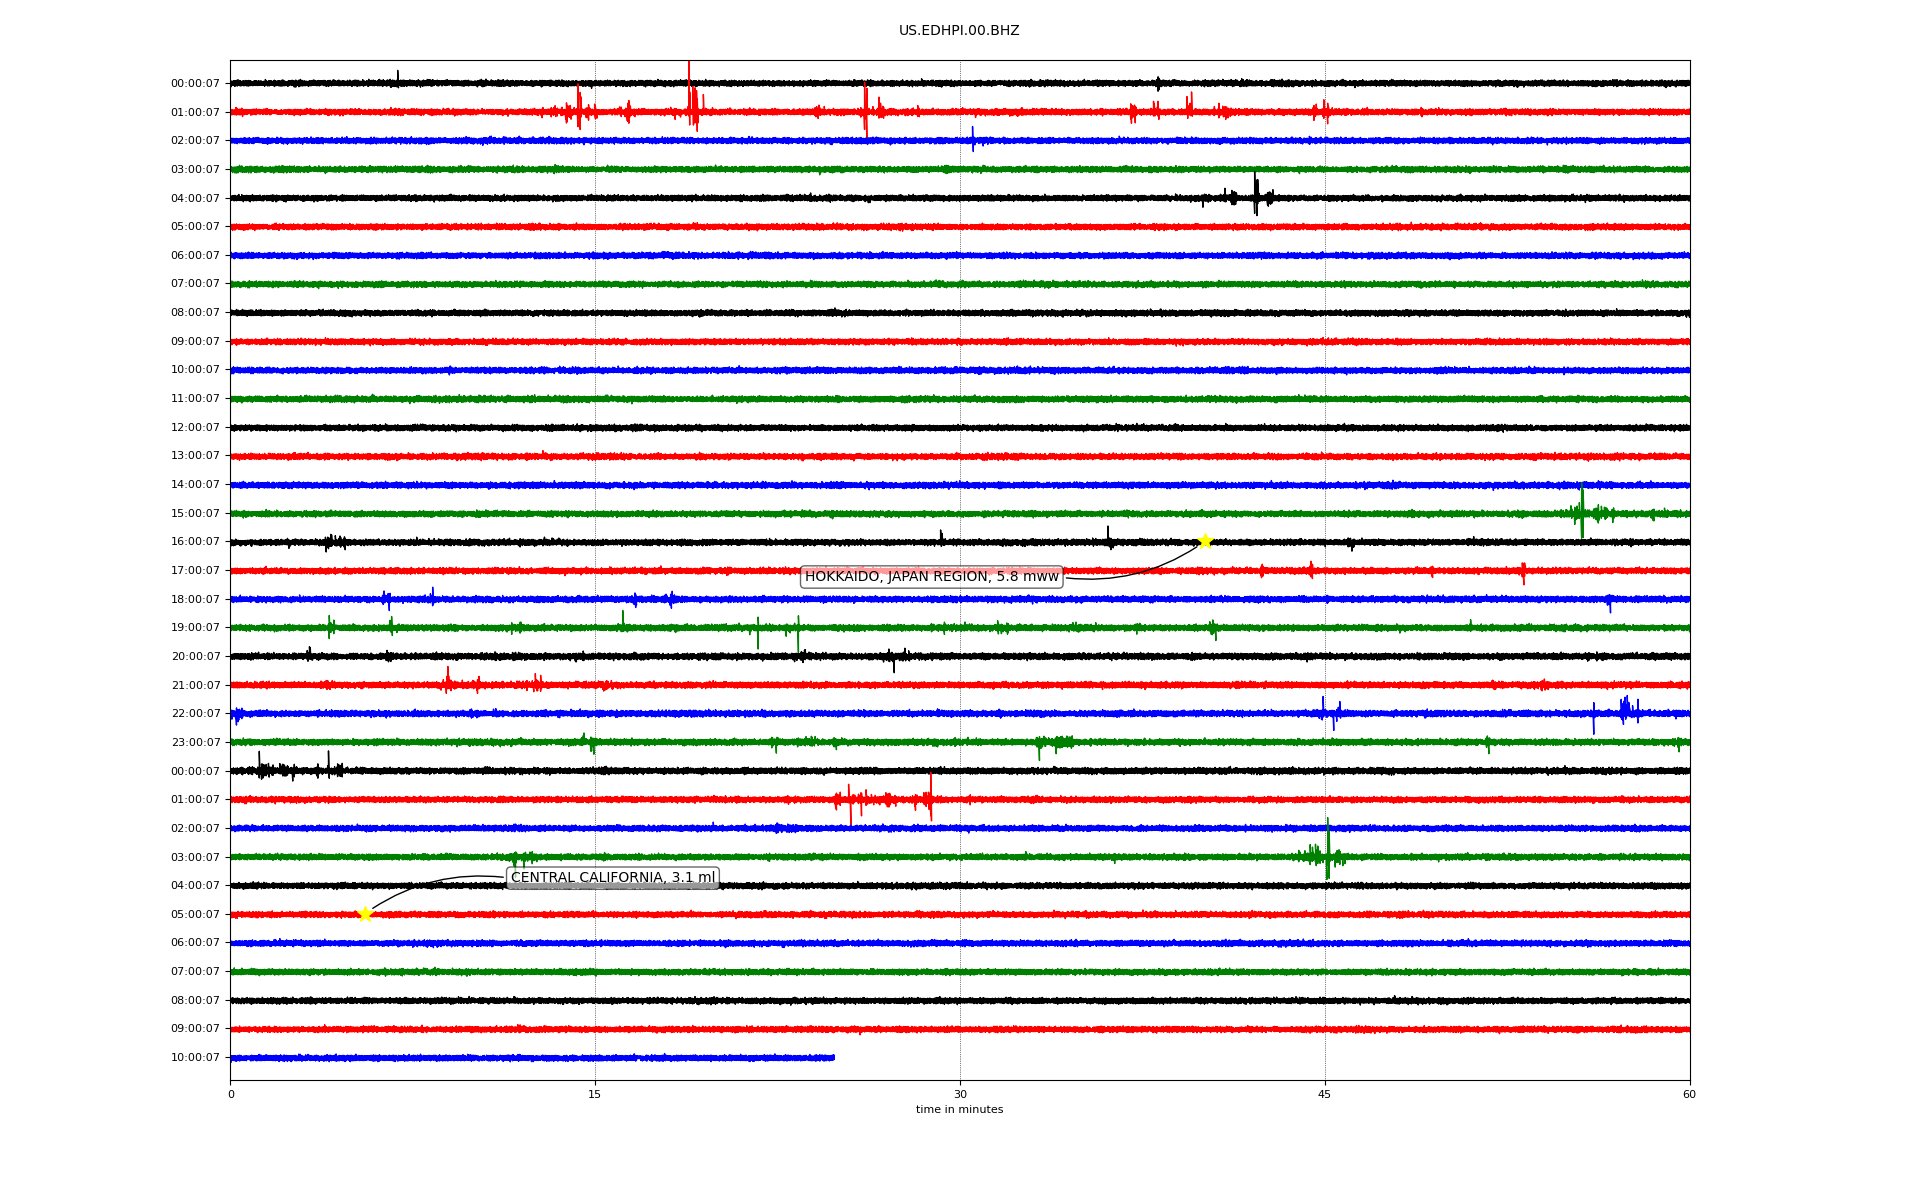The height and width of the screenshot is (1200, 1920).
Task: Click the 45 minute x-axis tick label
Action: tap(1325, 1094)
